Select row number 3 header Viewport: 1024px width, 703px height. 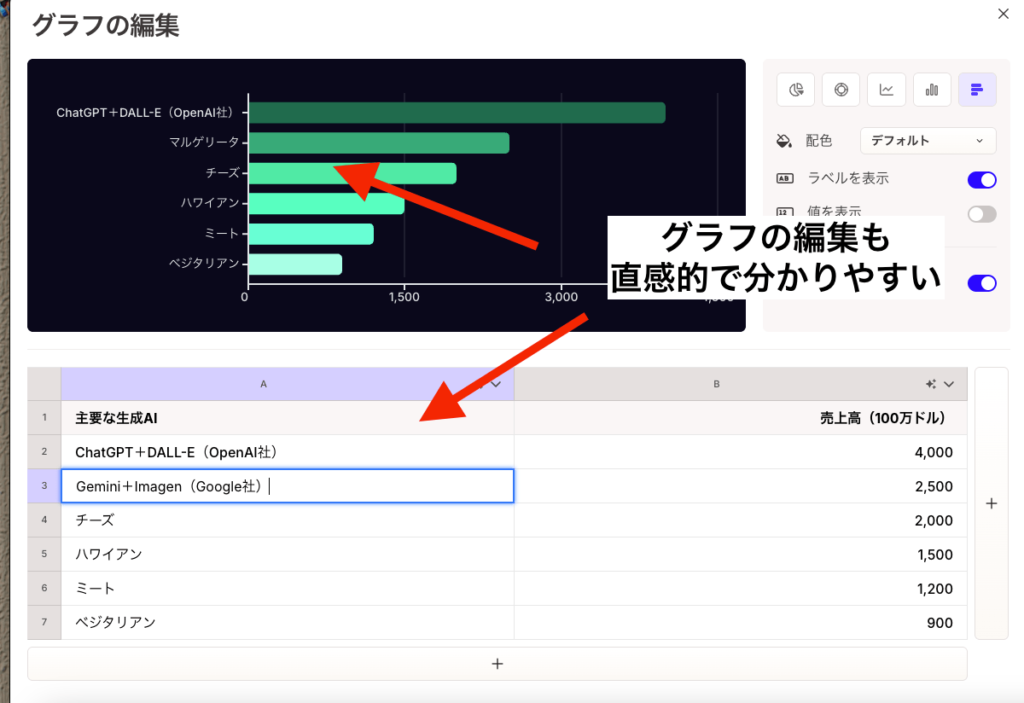pyautogui.click(x=44, y=485)
